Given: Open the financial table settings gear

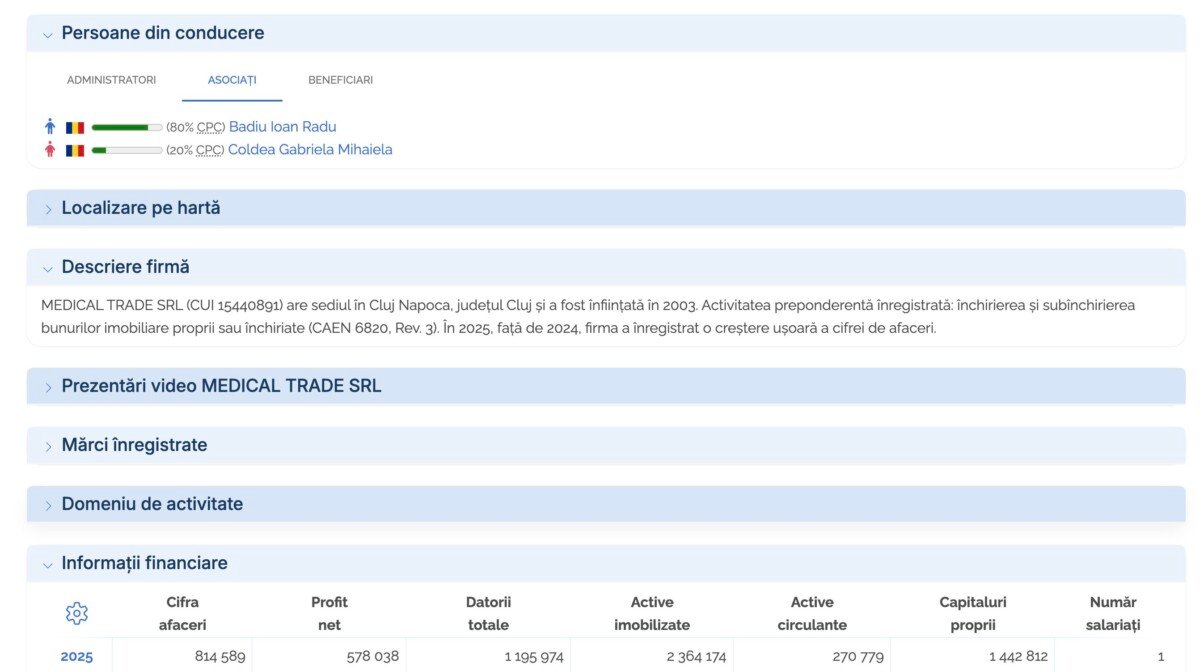Looking at the screenshot, I should pyautogui.click(x=77, y=613).
